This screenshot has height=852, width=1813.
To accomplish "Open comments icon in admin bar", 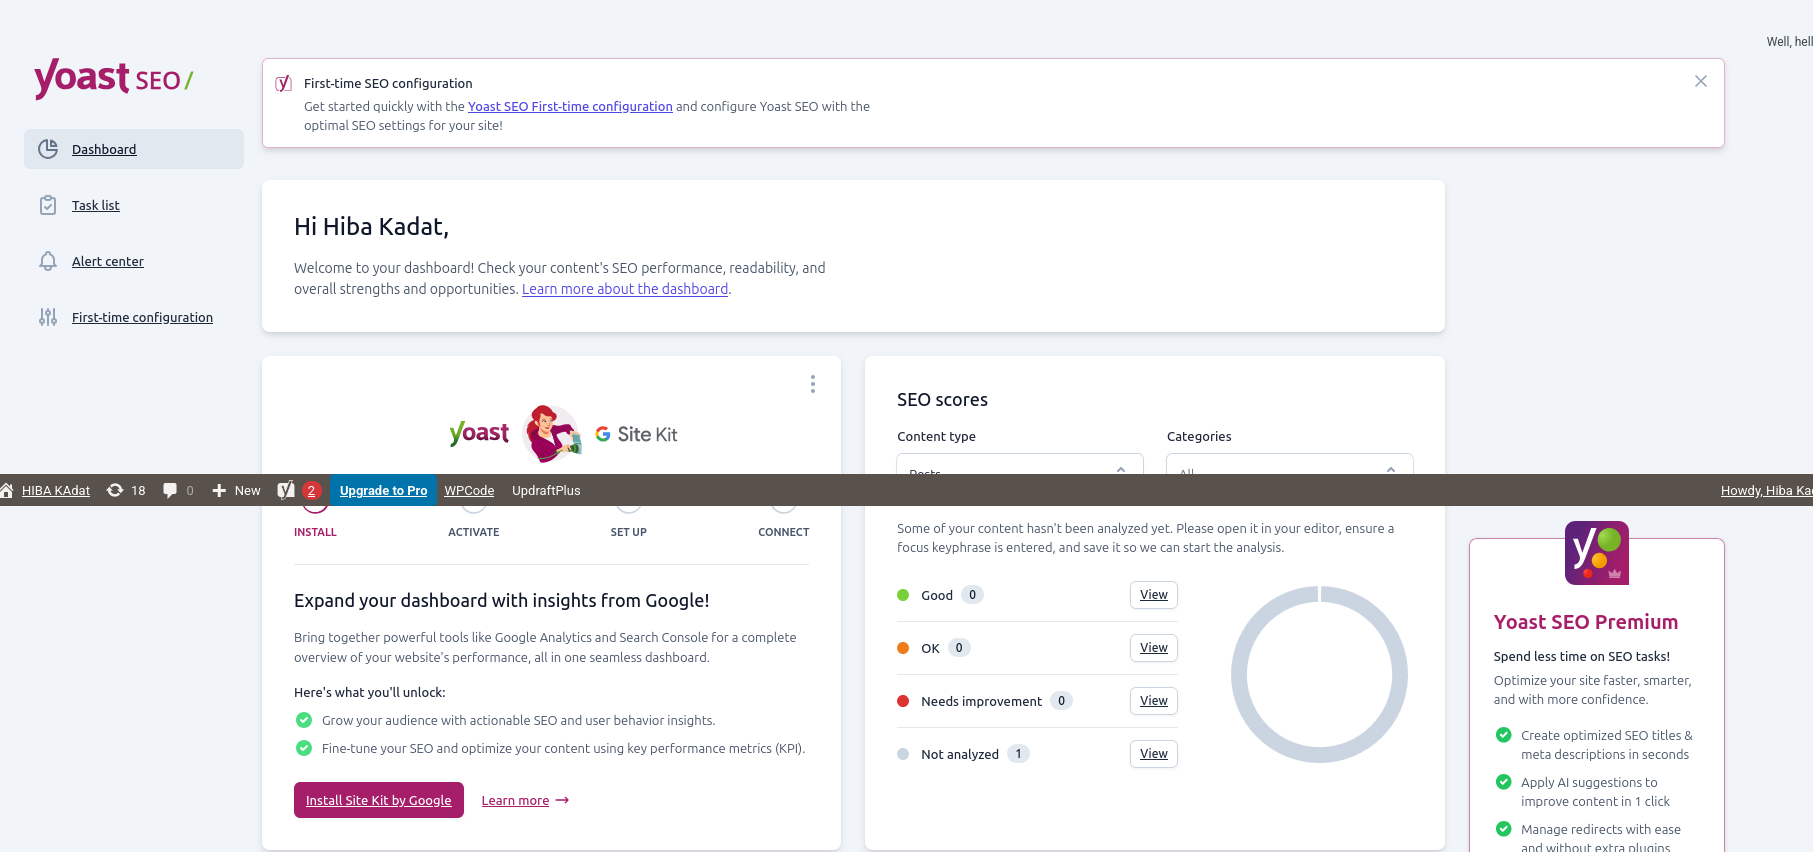I will click(178, 490).
